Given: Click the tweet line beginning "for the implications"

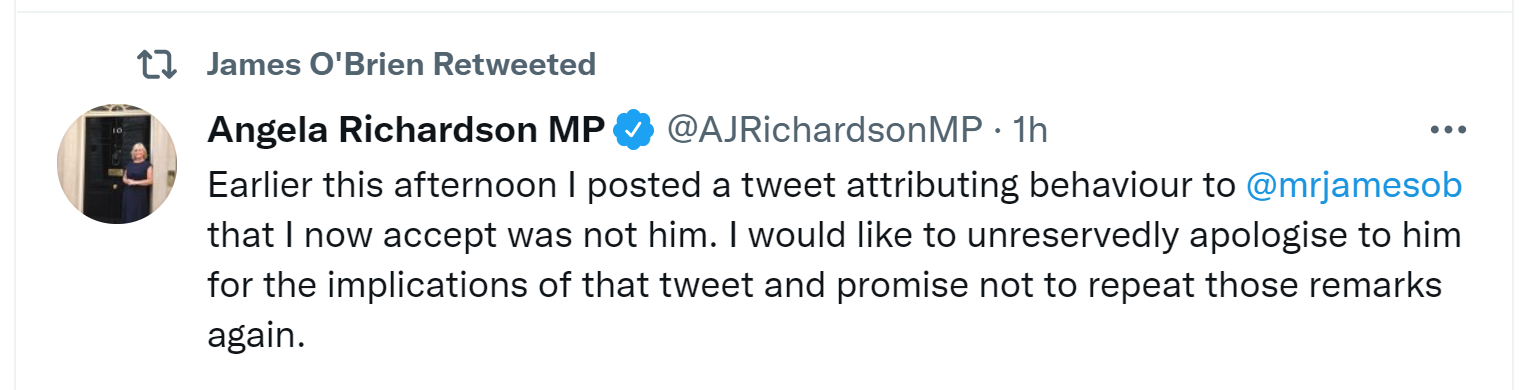Looking at the screenshot, I should pos(825,287).
